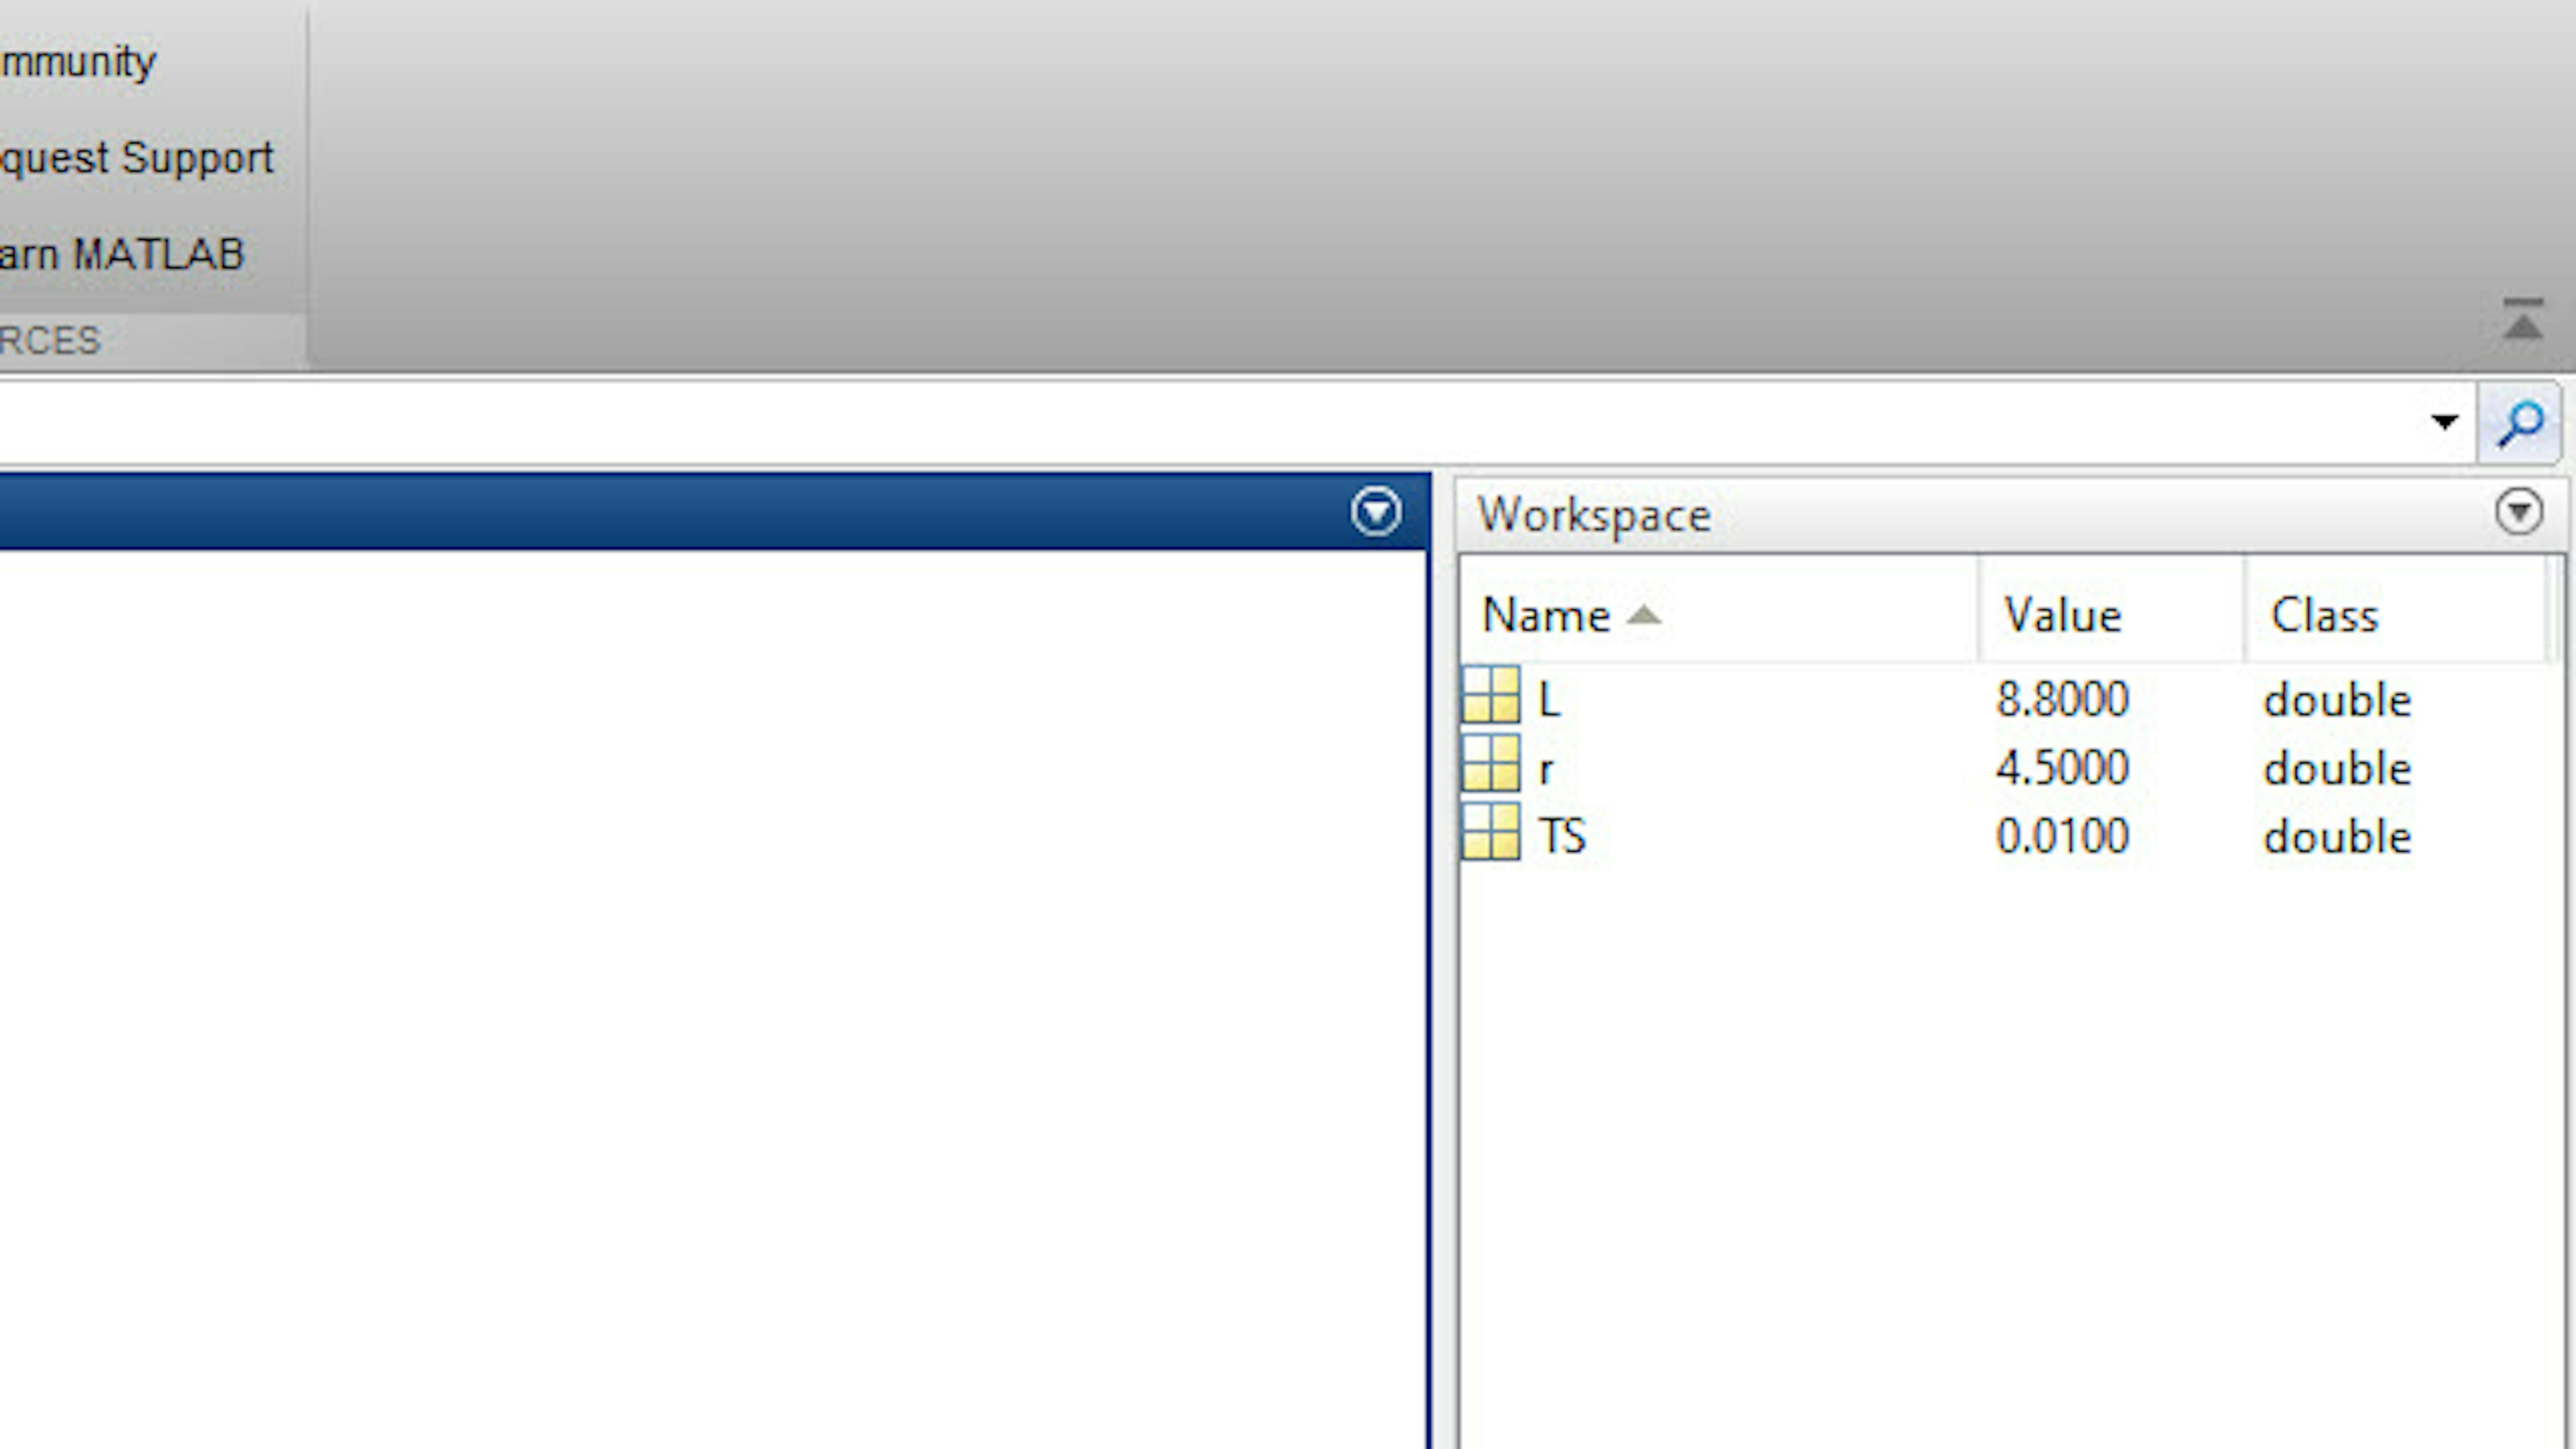Open Request Support
The width and height of the screenshot is (2576, 1449).
pos(136,158)
